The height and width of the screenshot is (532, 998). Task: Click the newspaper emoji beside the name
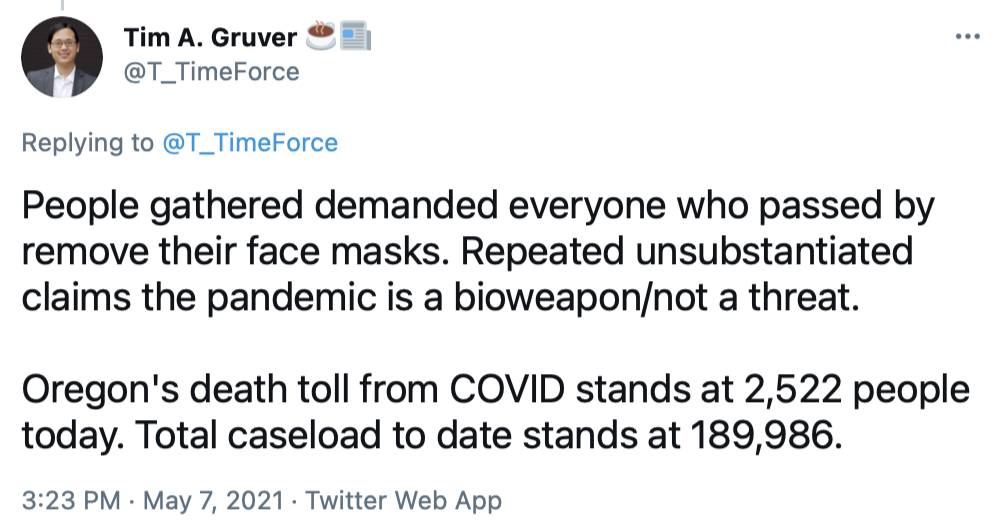[355, 38]
